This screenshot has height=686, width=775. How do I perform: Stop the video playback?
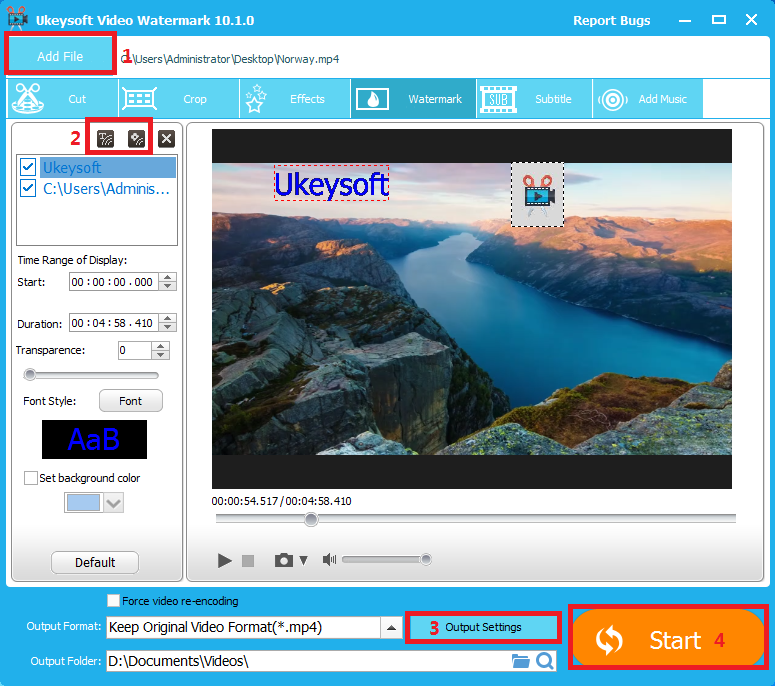(248, 560)
